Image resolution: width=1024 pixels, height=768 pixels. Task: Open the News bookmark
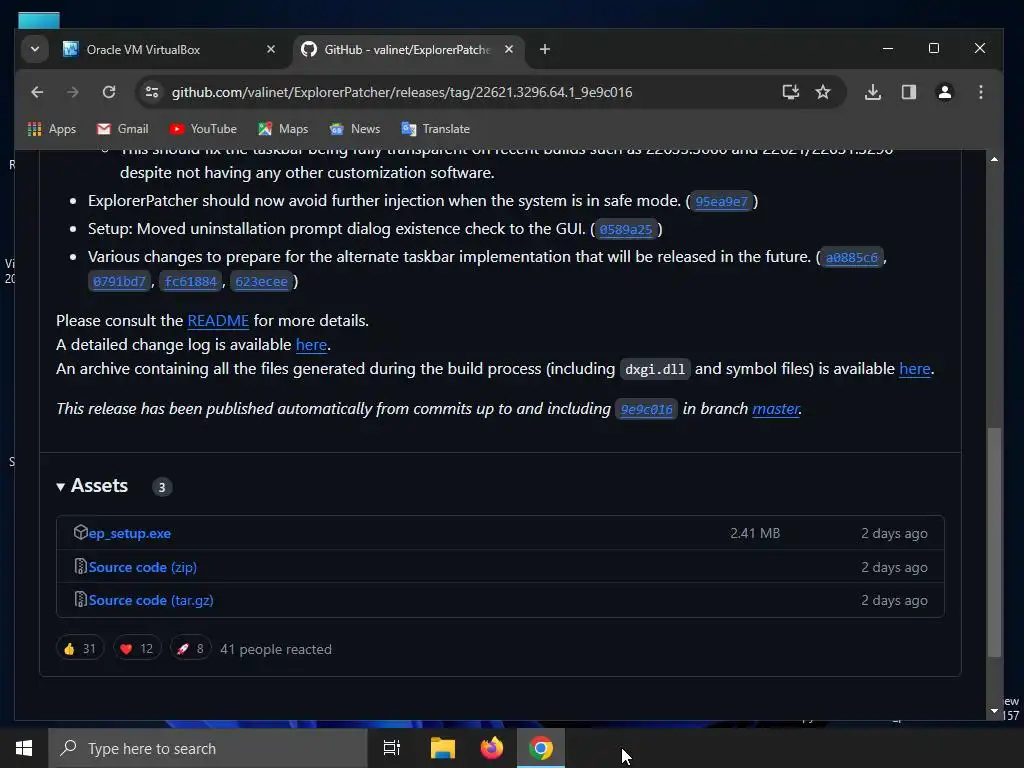click(x=355, y=129)
